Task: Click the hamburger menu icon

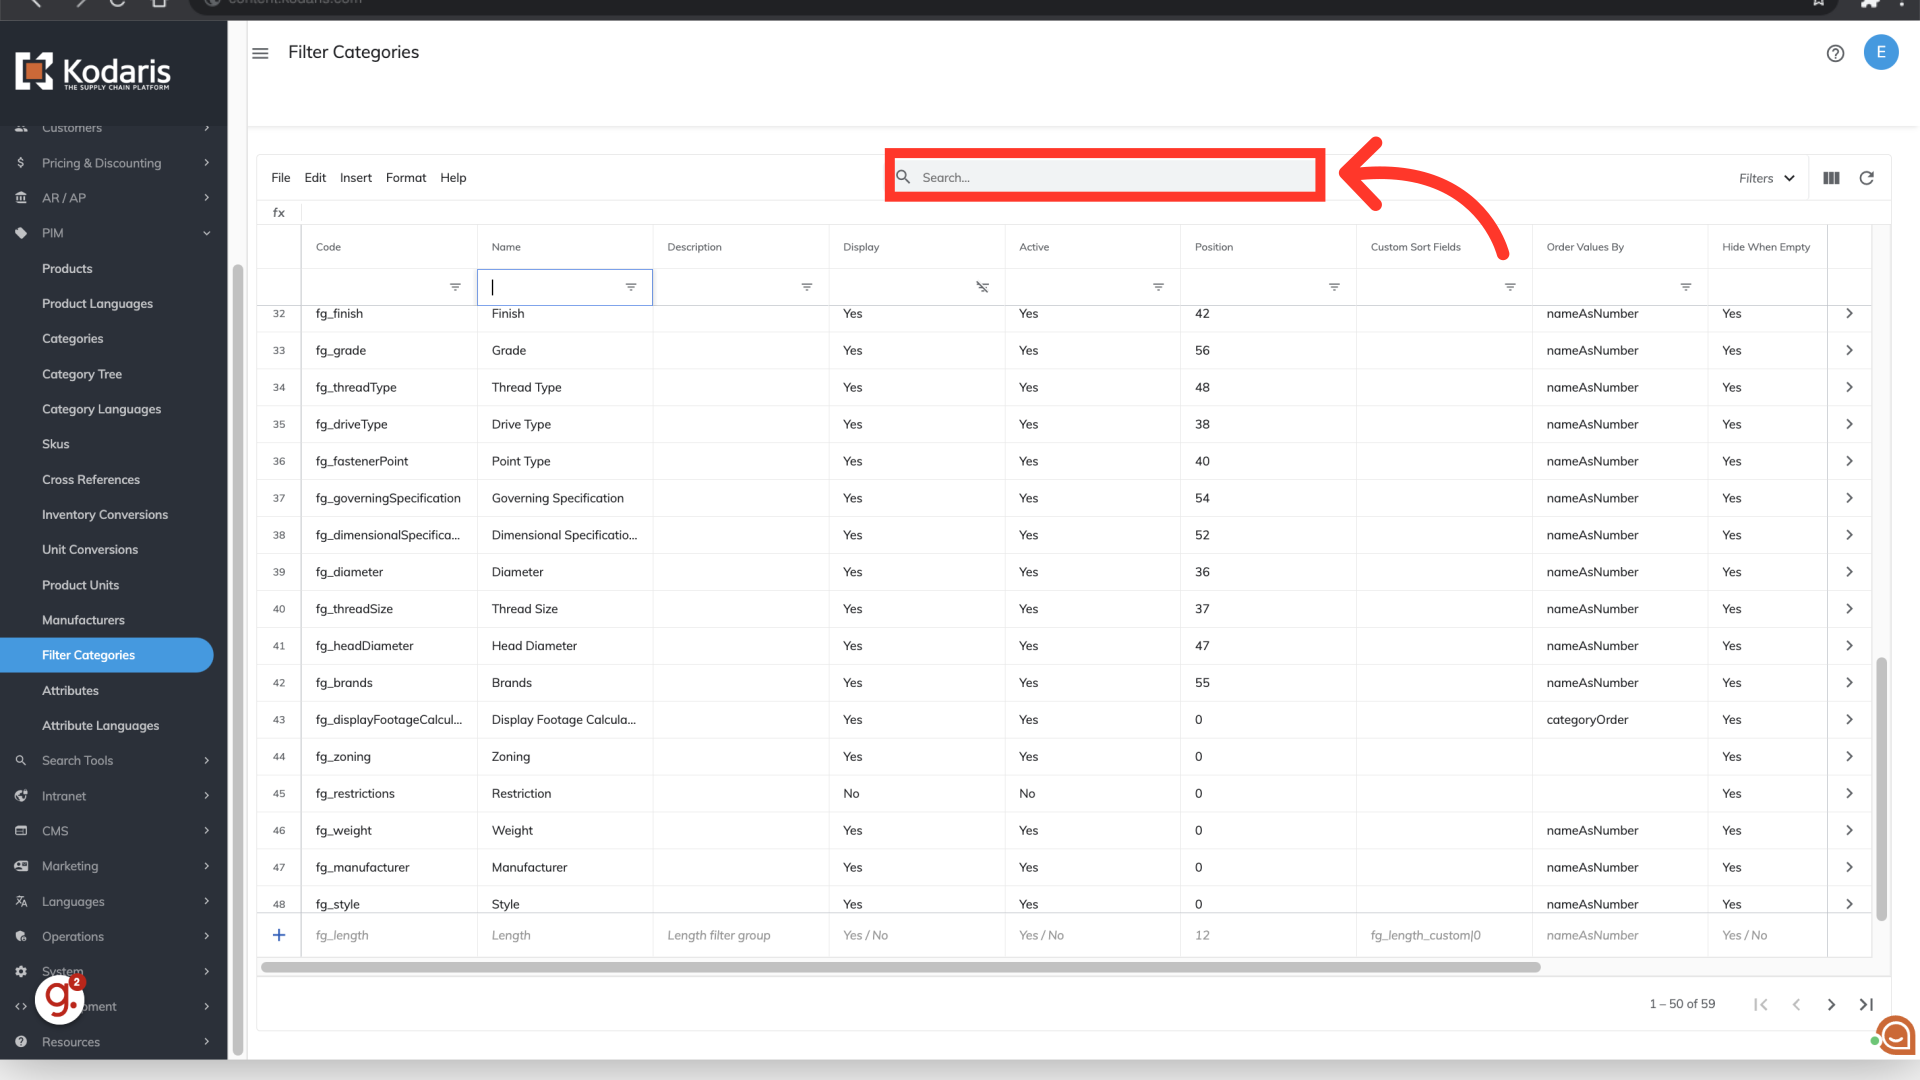Action: click(x=260, y=53)
